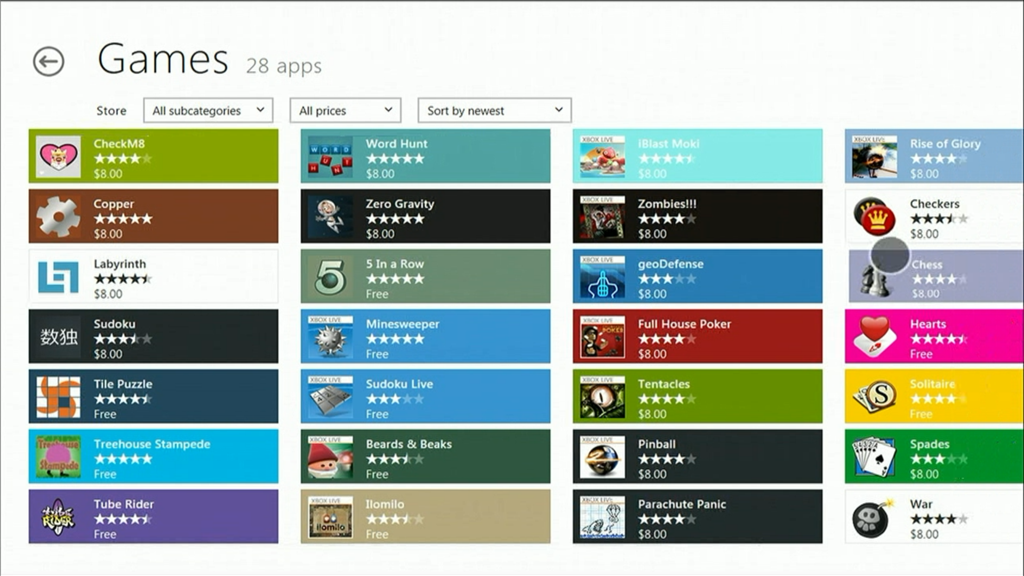The image size is (1024, 576).
Task: Click the Tile Puzzle app name
Action: point(123,384)
